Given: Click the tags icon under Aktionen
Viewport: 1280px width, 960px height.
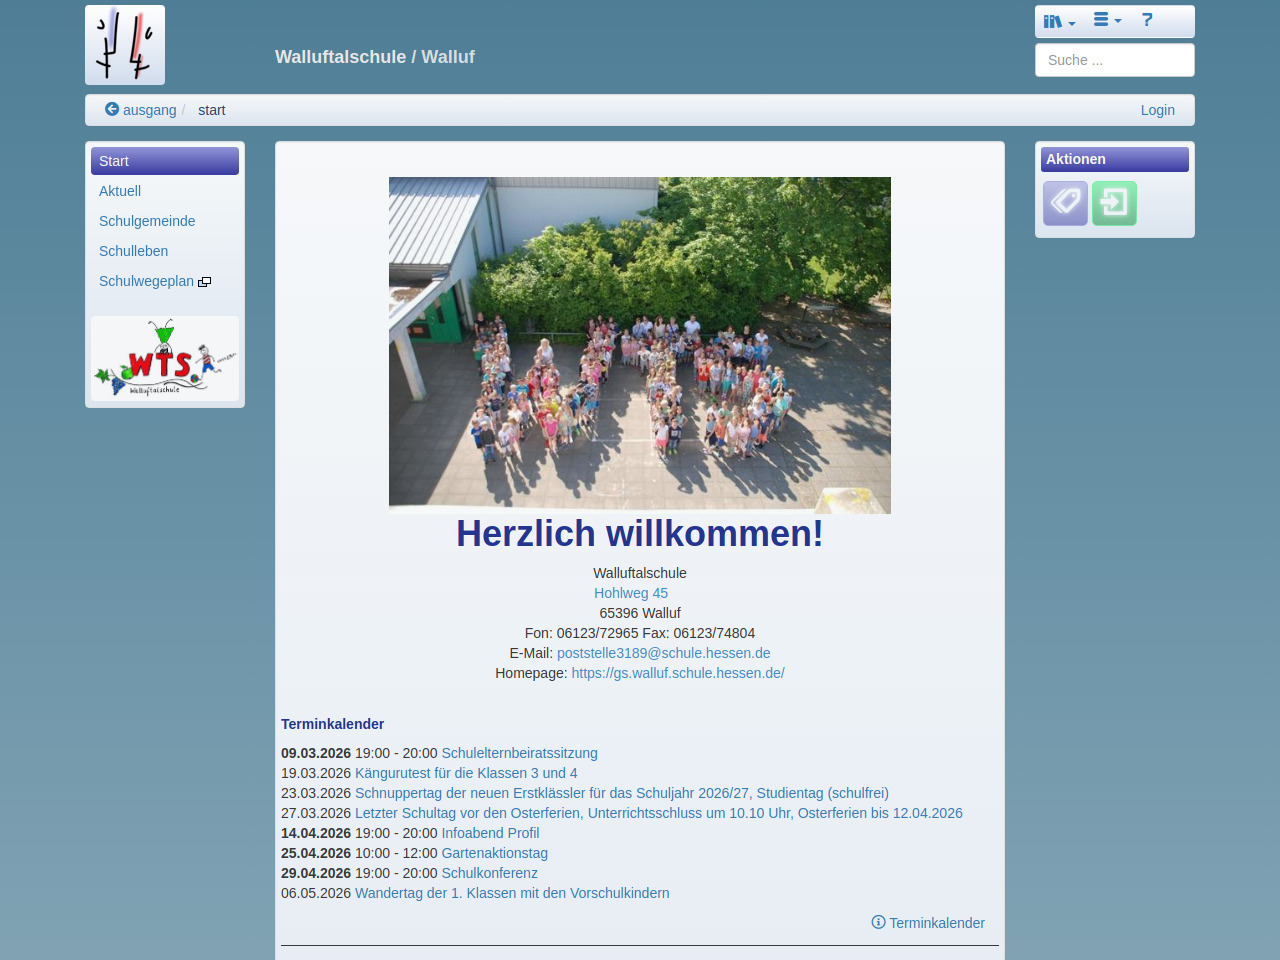Looking at the screenshot, I should tap(1065, 203).
